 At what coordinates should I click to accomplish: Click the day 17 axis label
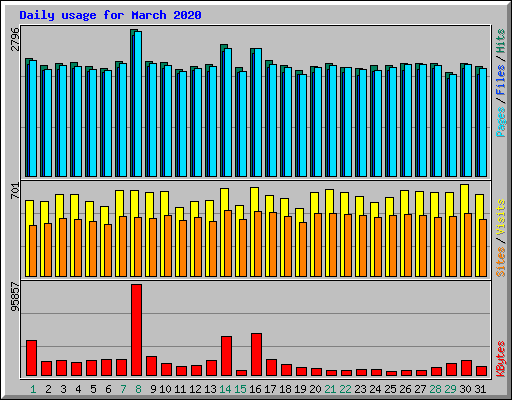[x=270, y=389]
